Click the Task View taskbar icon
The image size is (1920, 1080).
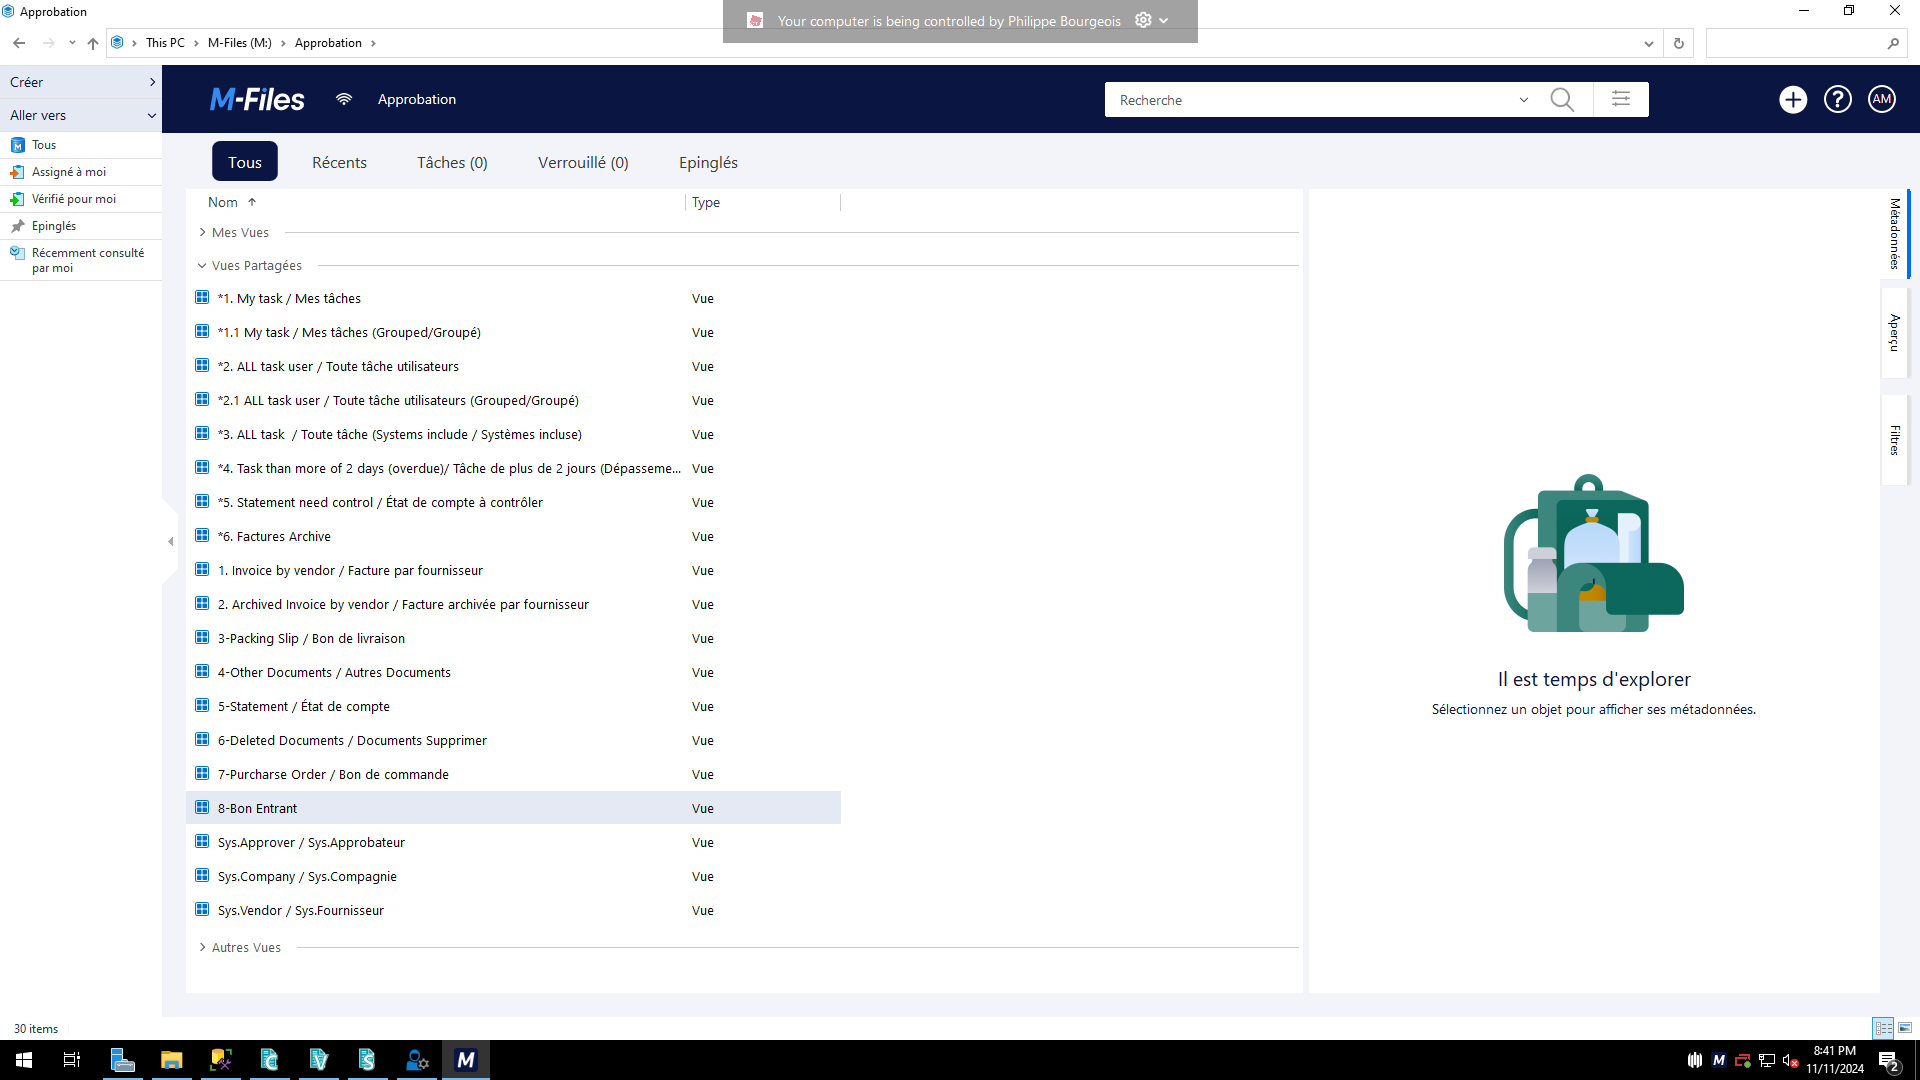pyautogui.click(x=72, y=1060)
